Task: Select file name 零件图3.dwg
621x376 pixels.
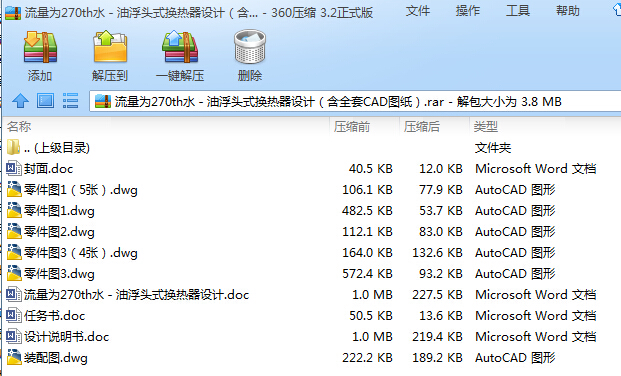Action: coord(59,274)
